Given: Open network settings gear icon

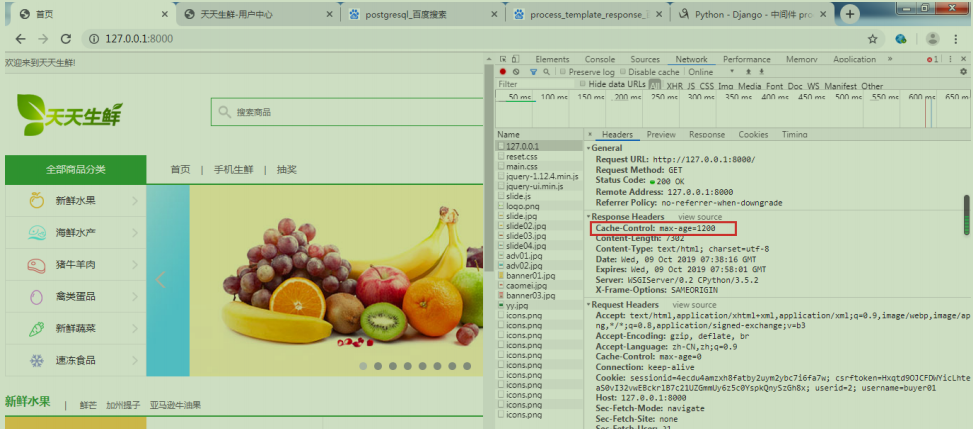Looking at the screenshot, I should (963, 72).
